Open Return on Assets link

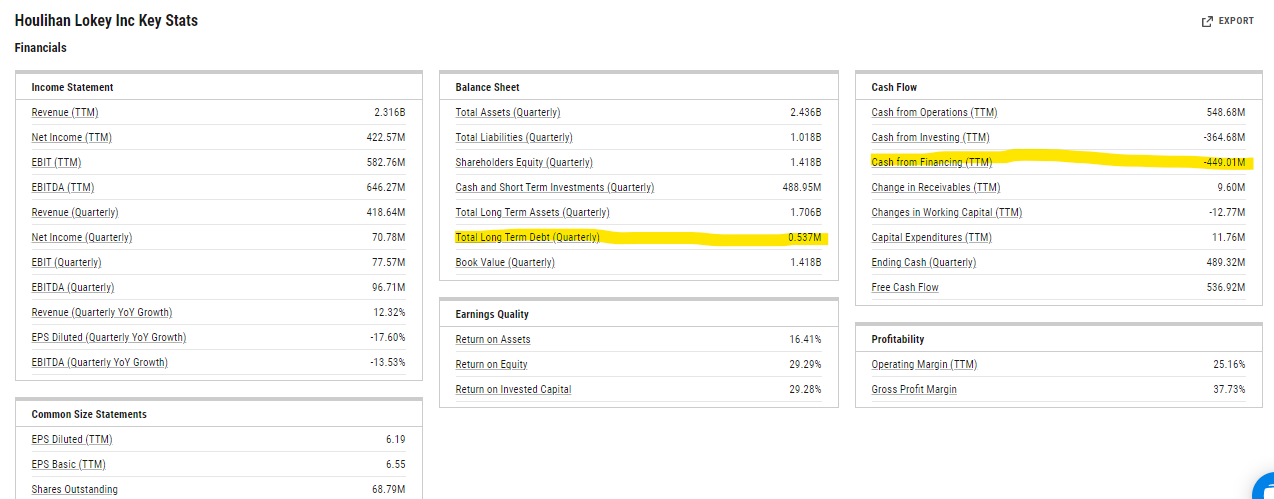[493, 339]
